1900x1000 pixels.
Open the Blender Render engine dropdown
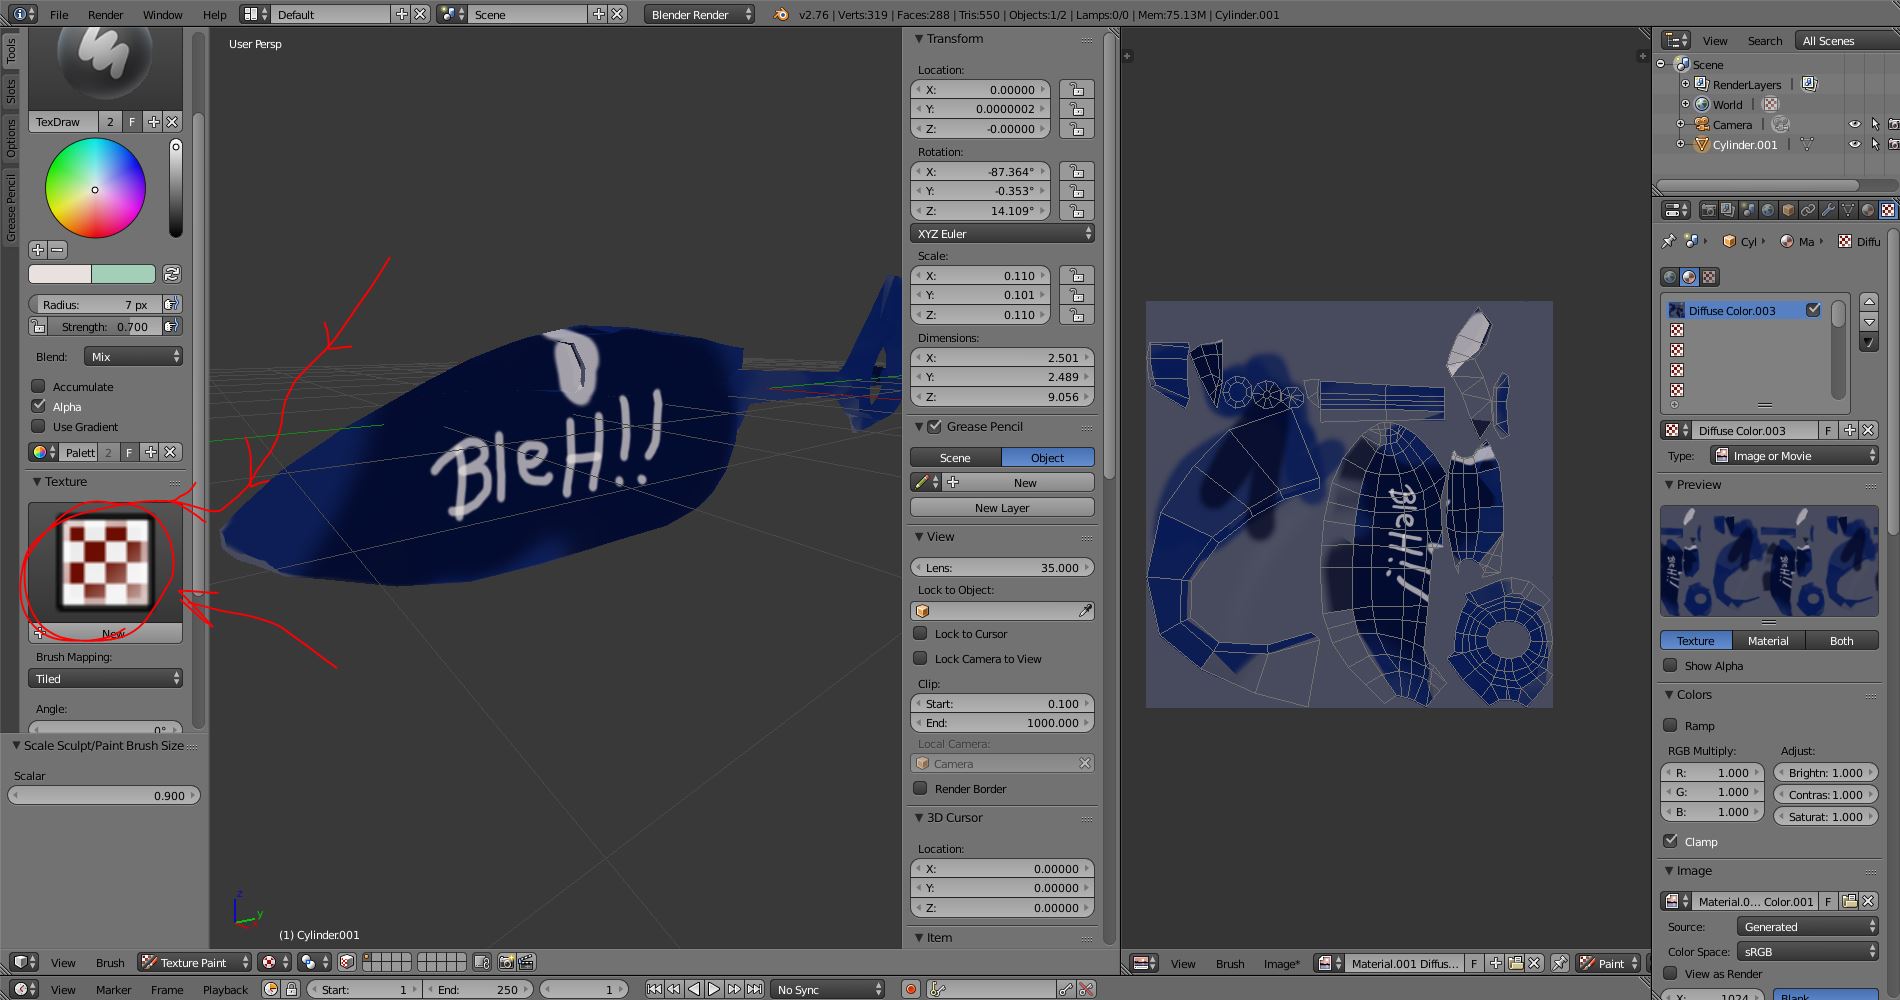tap(700, 15)
